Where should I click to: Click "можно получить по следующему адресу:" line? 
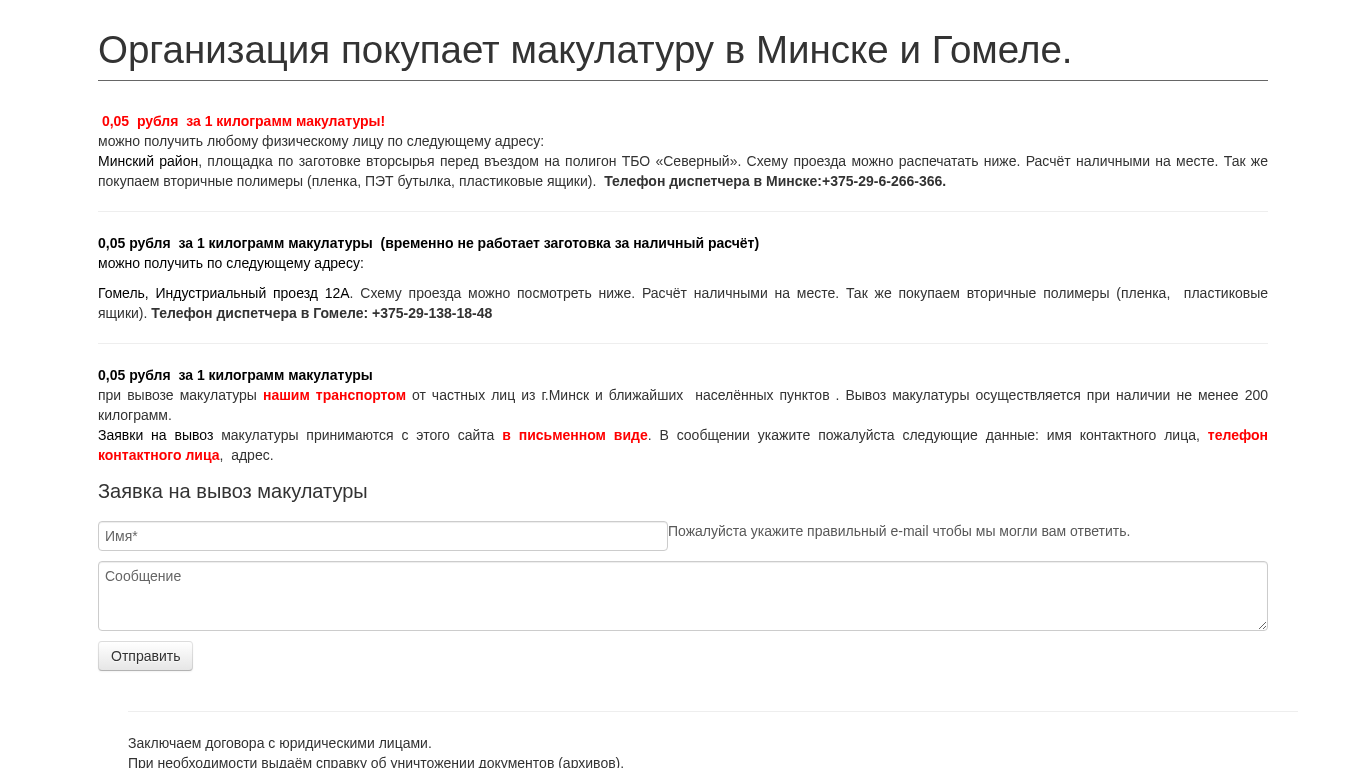[231, 263]
